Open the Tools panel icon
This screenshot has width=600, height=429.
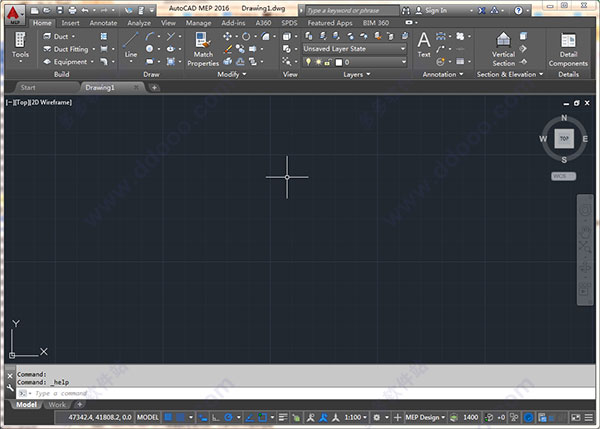coord(20,45)
